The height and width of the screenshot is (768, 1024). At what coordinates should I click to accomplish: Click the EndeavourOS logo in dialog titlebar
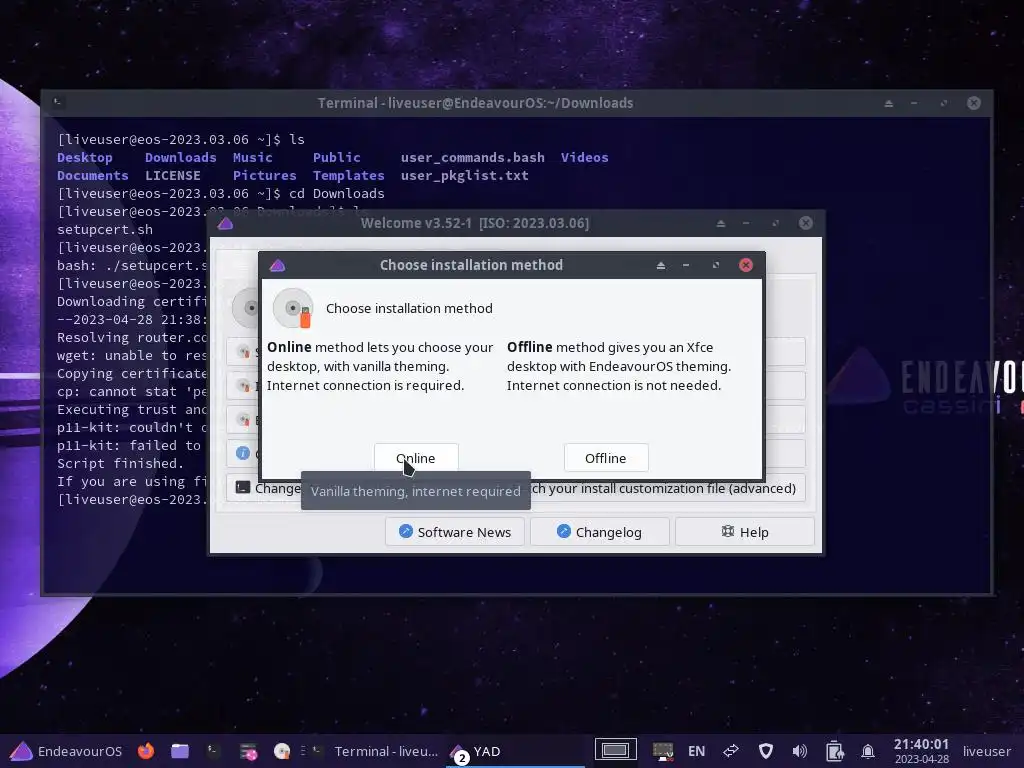(x=277, y=265)
